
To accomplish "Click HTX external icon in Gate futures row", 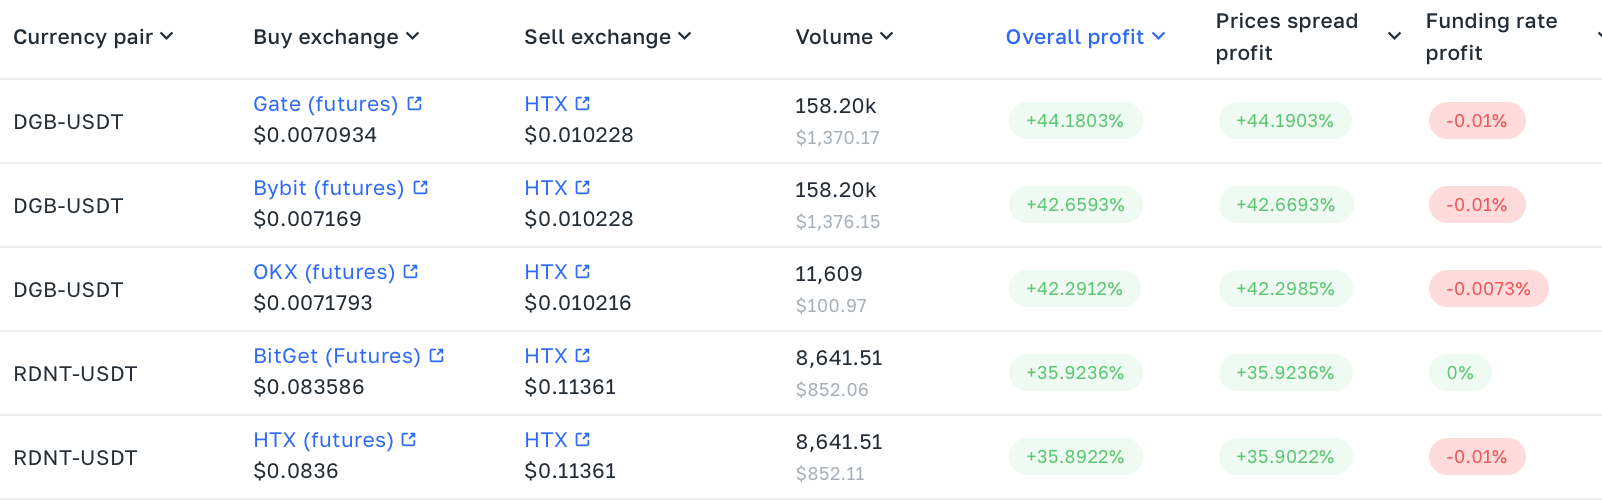I will click(583, 103).
